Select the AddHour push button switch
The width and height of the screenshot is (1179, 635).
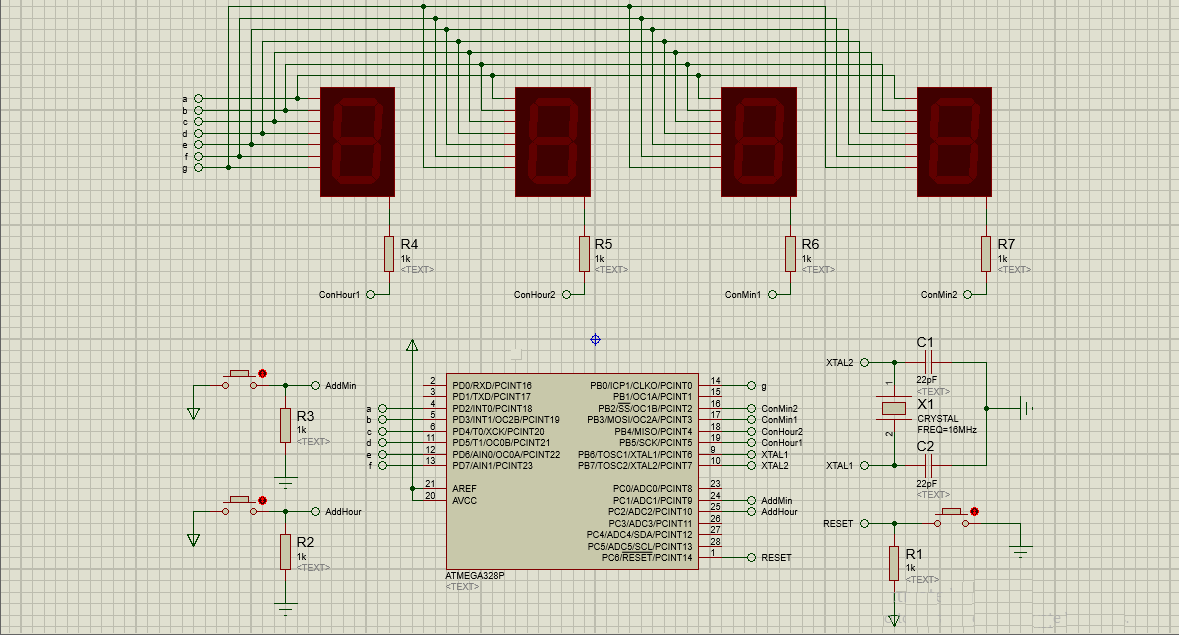click(x=240, y=505)
